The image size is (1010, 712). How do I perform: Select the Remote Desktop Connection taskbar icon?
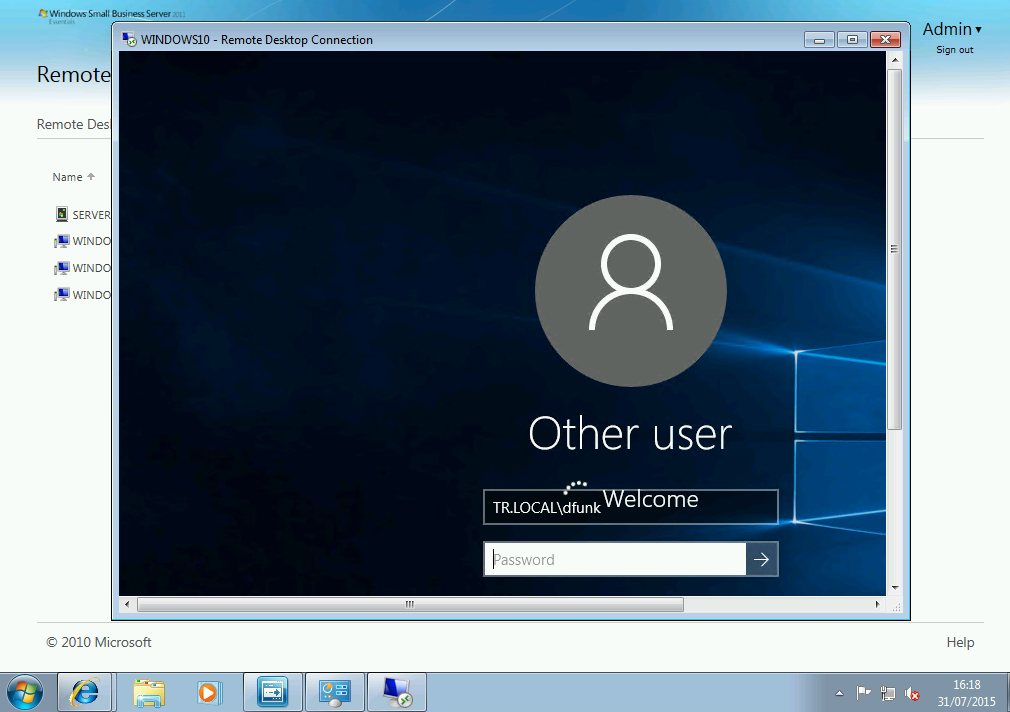click(397, 691)
